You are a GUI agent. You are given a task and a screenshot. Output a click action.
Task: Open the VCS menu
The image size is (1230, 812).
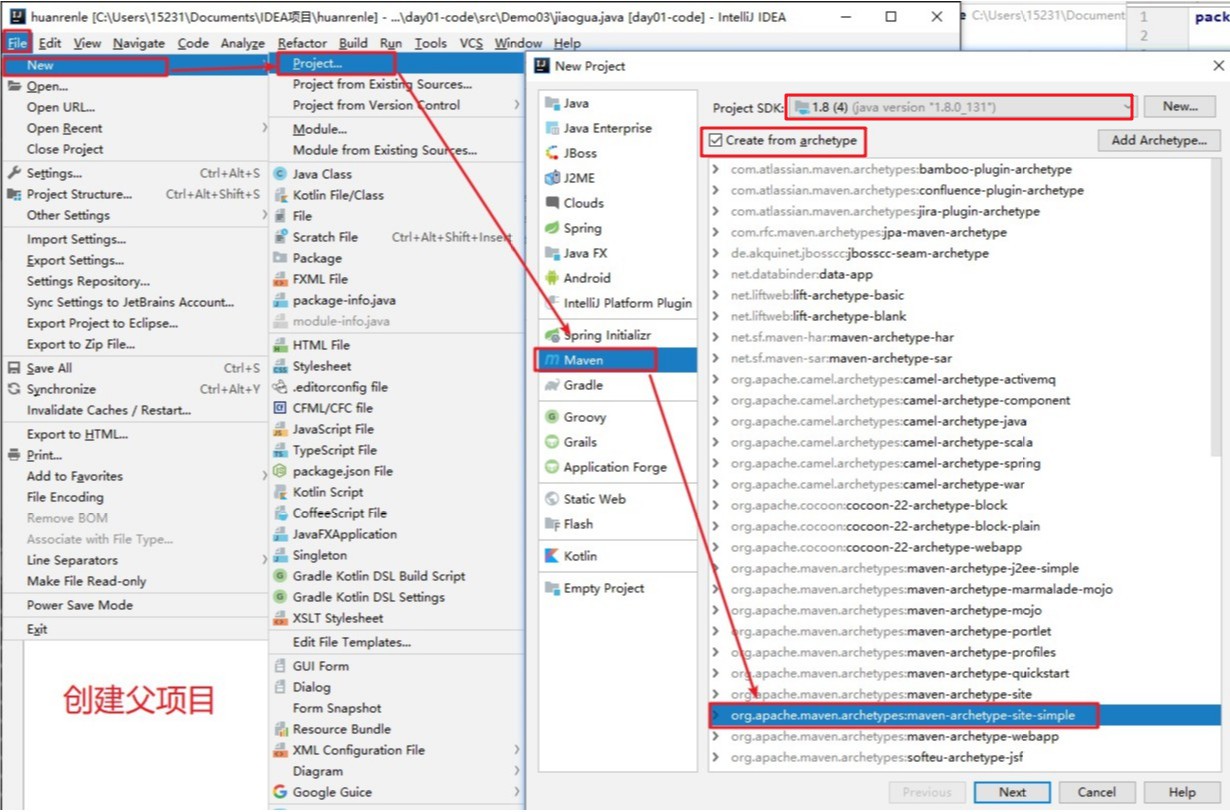[x=471, y=43]
